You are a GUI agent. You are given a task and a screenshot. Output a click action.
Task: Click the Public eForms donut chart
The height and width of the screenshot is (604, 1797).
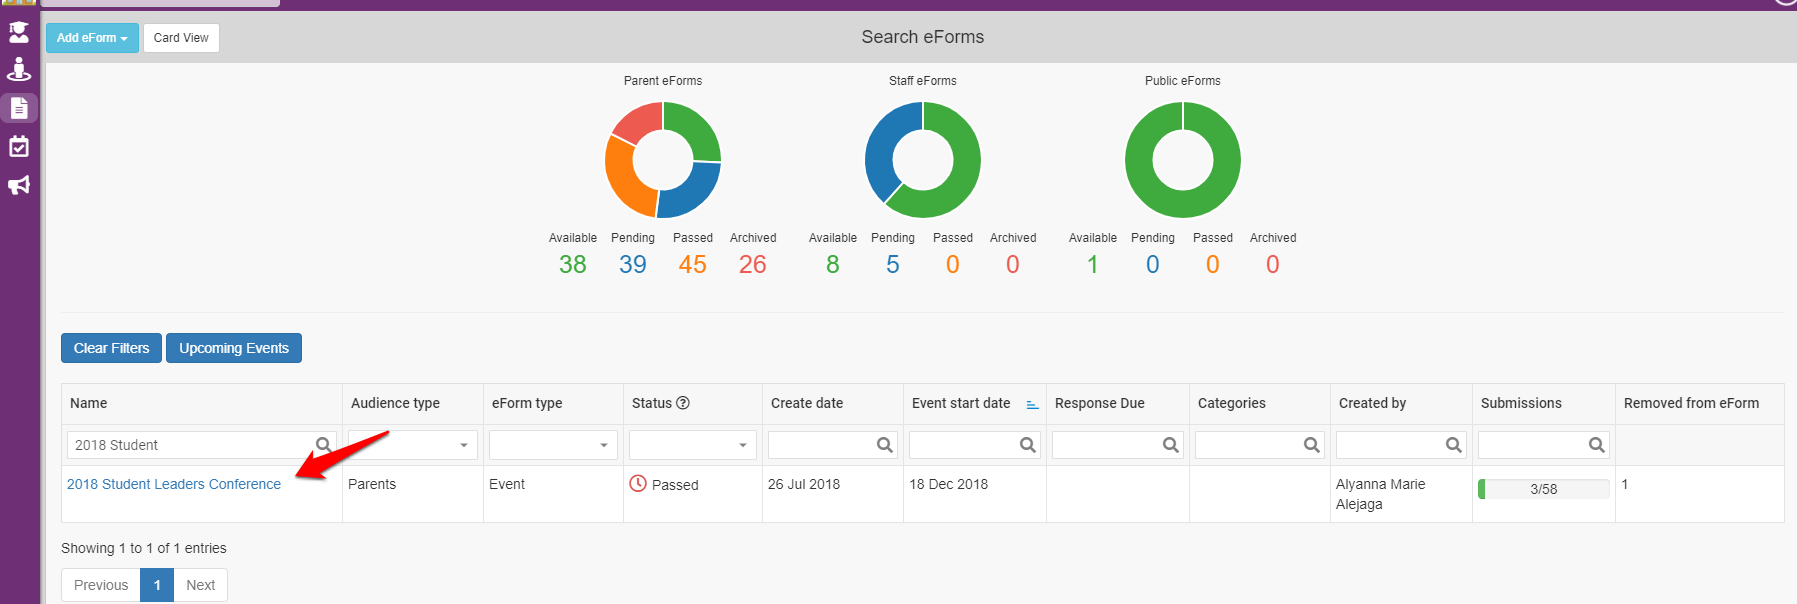(x=1183, y=160)
